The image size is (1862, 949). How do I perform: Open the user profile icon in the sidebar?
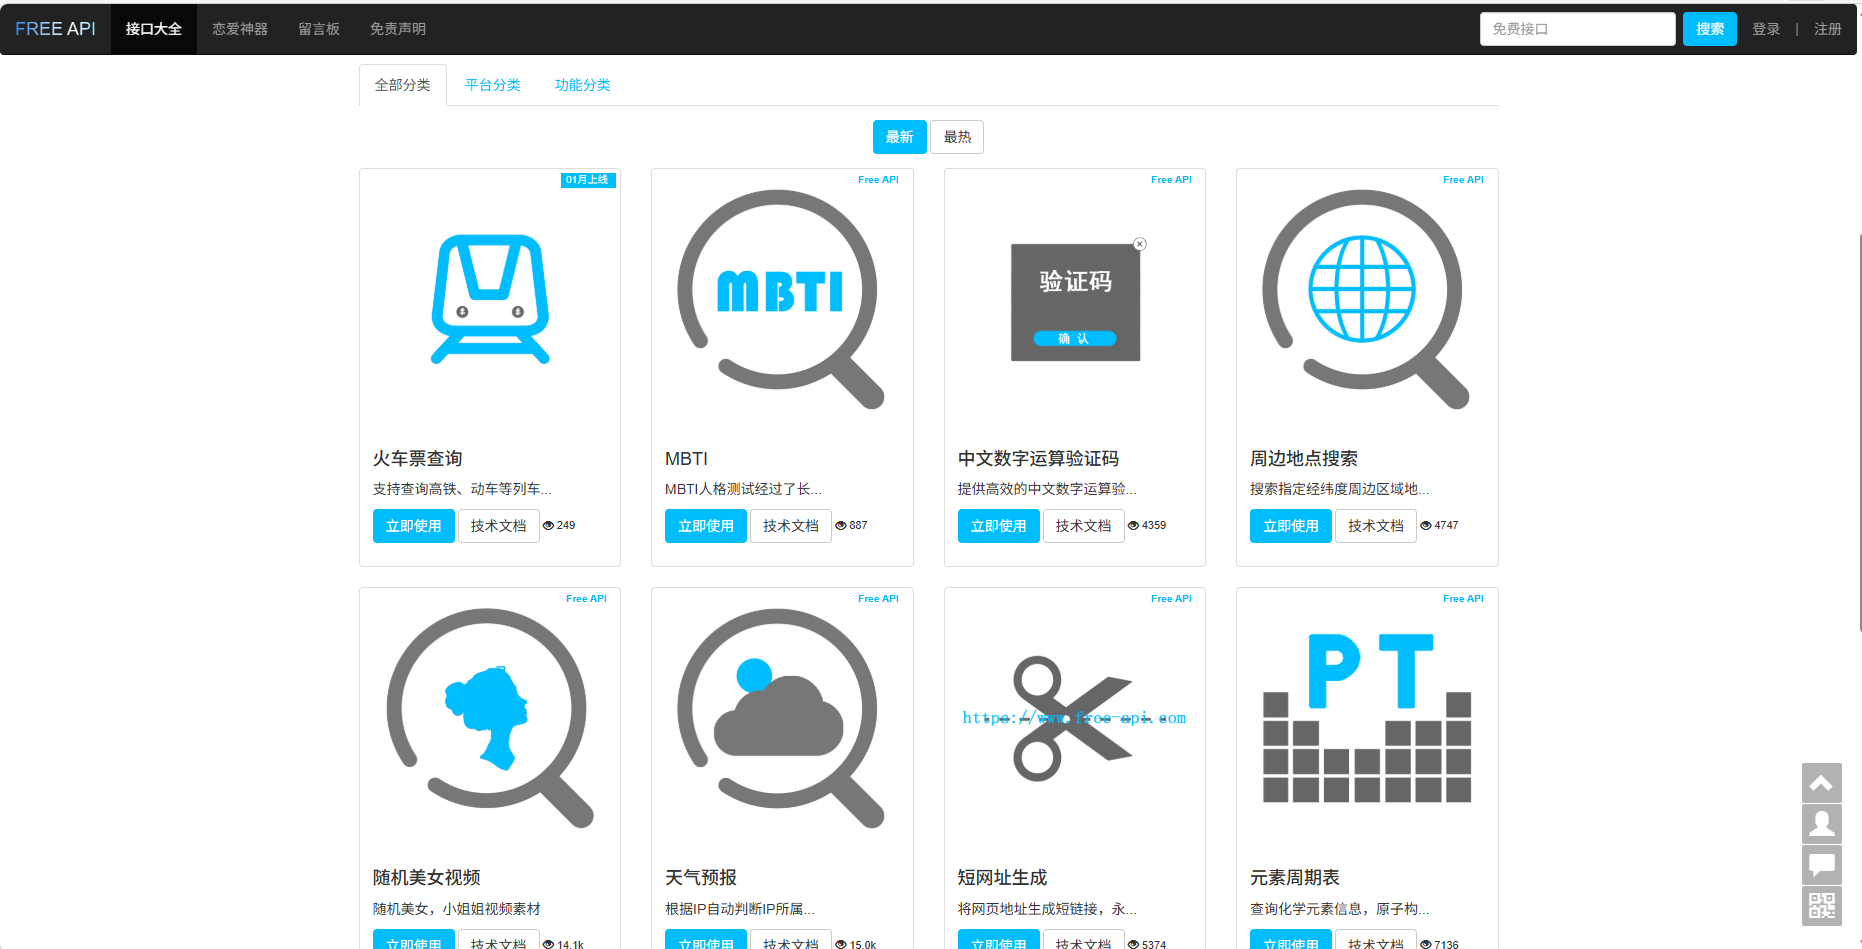(1822, 824)
